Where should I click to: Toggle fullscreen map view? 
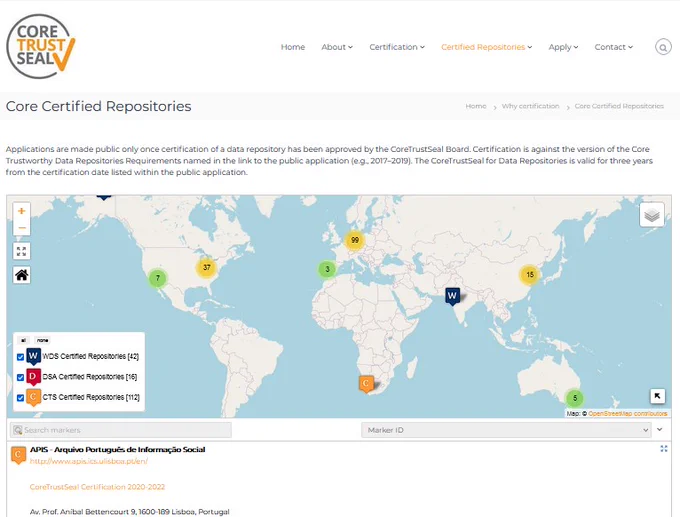(22, 251)
